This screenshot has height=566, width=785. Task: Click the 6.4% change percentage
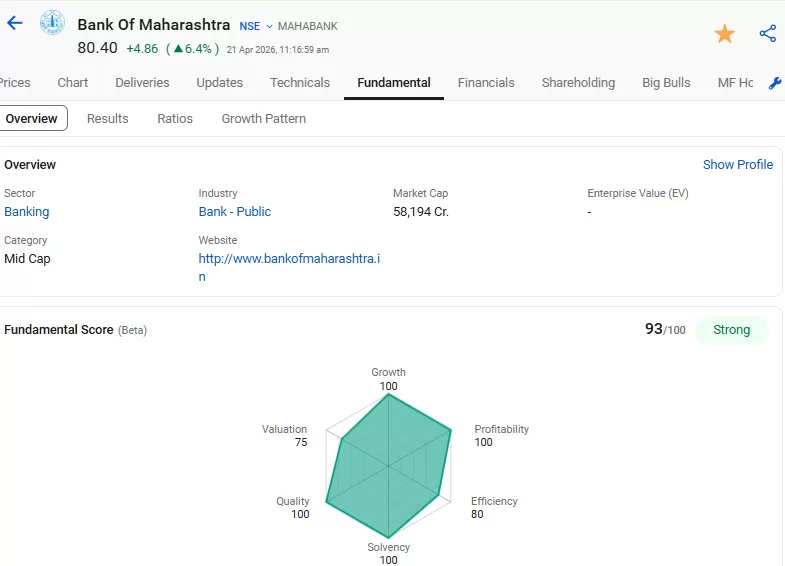(x=192, y=49)
